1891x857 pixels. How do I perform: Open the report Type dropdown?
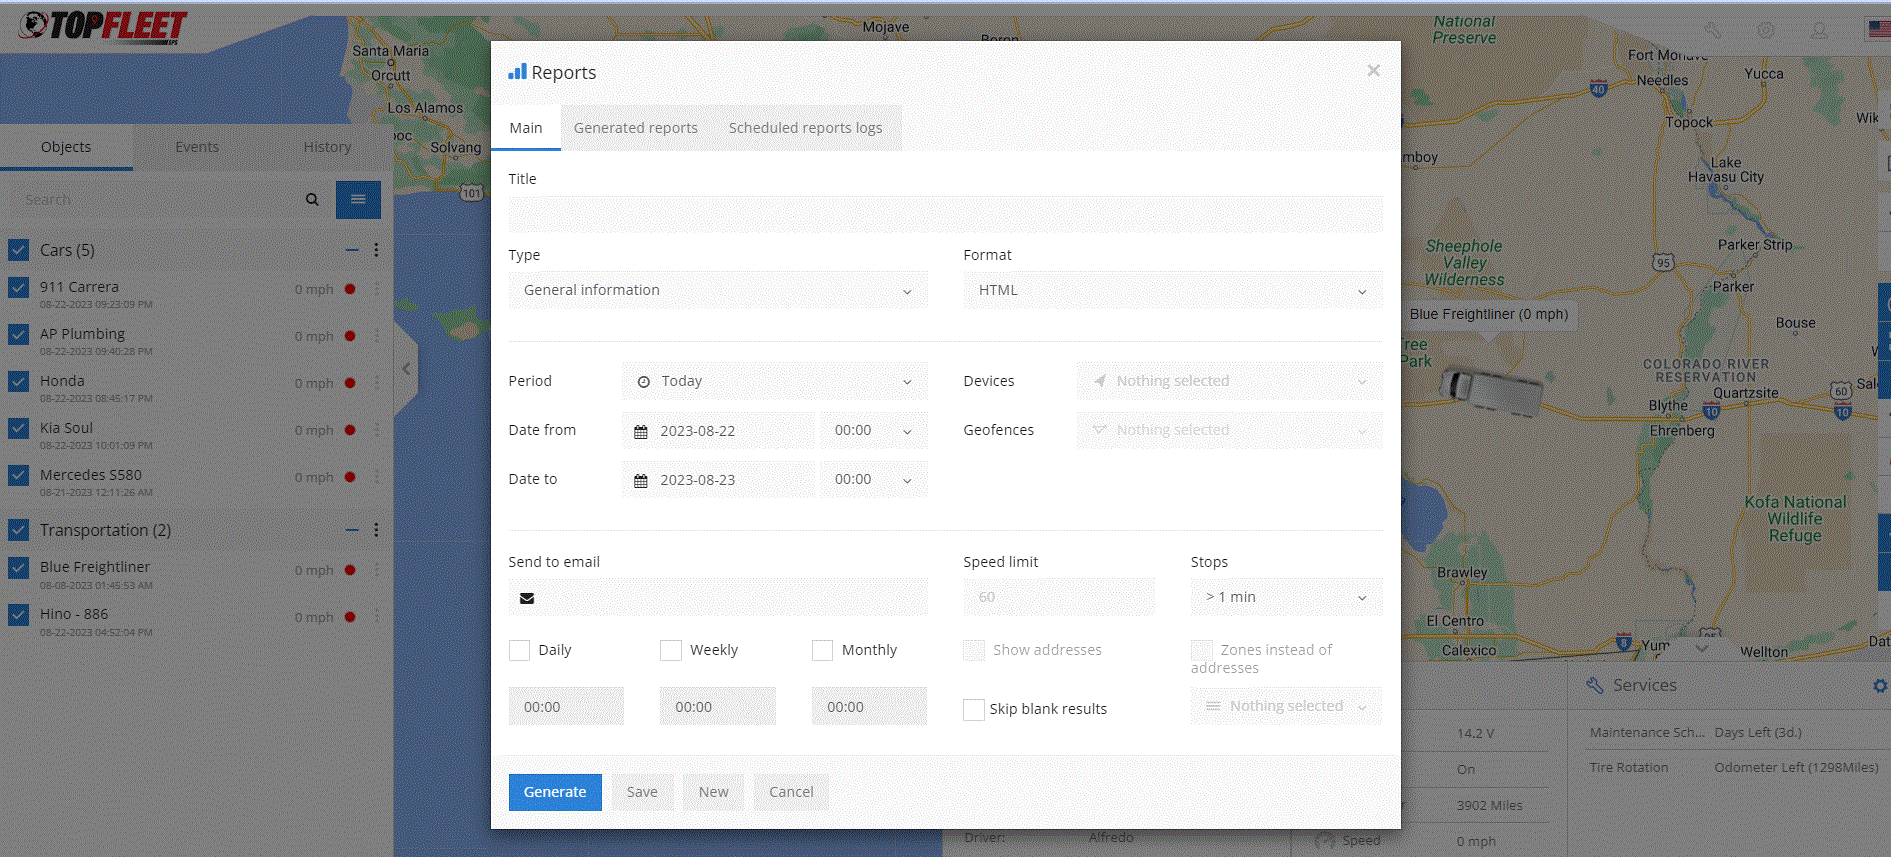click(x=717, y=291)
